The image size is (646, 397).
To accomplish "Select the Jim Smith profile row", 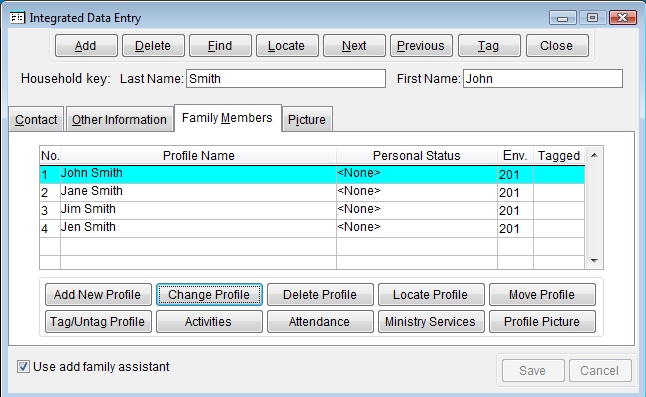I will pyautogui.click(x=312, y=210).
